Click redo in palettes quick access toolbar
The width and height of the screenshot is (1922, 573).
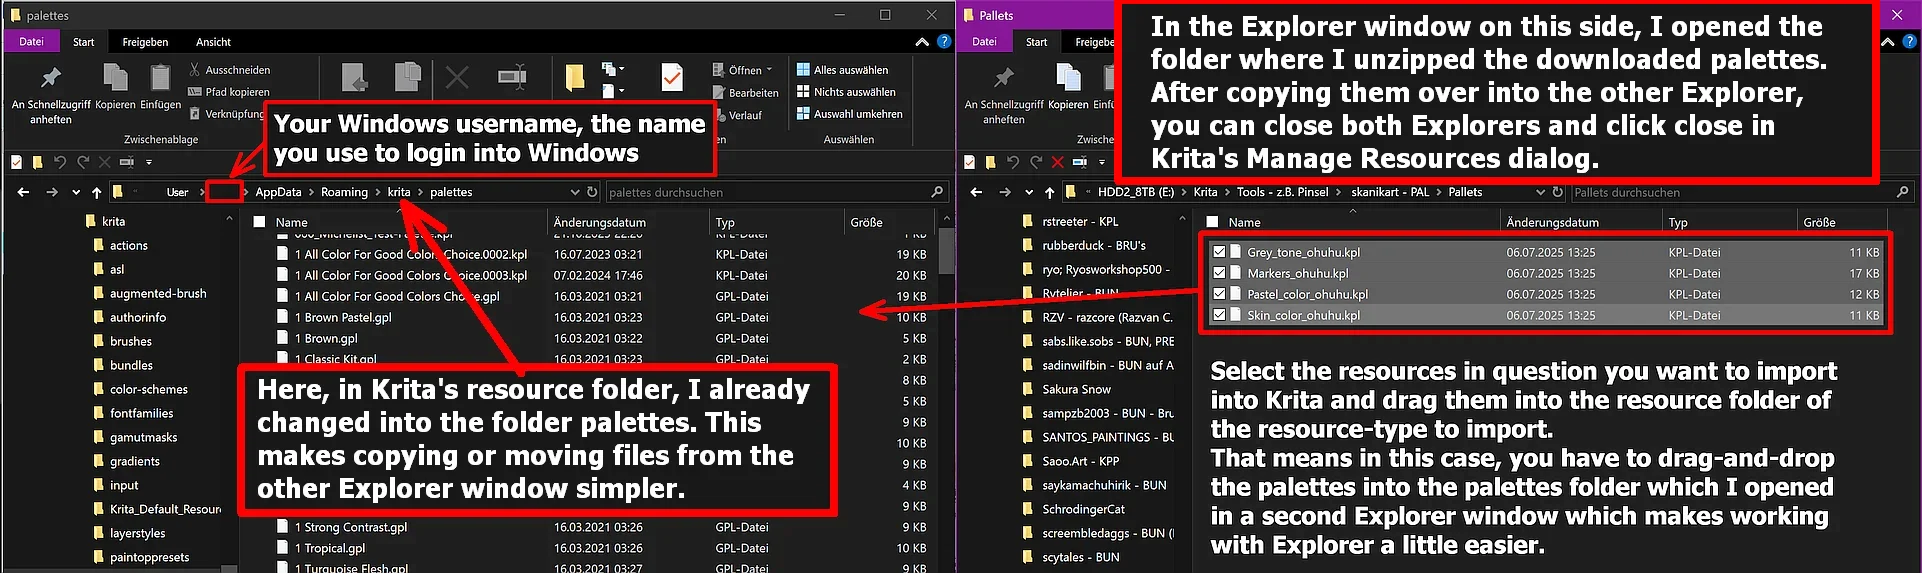tap(83, 162)
